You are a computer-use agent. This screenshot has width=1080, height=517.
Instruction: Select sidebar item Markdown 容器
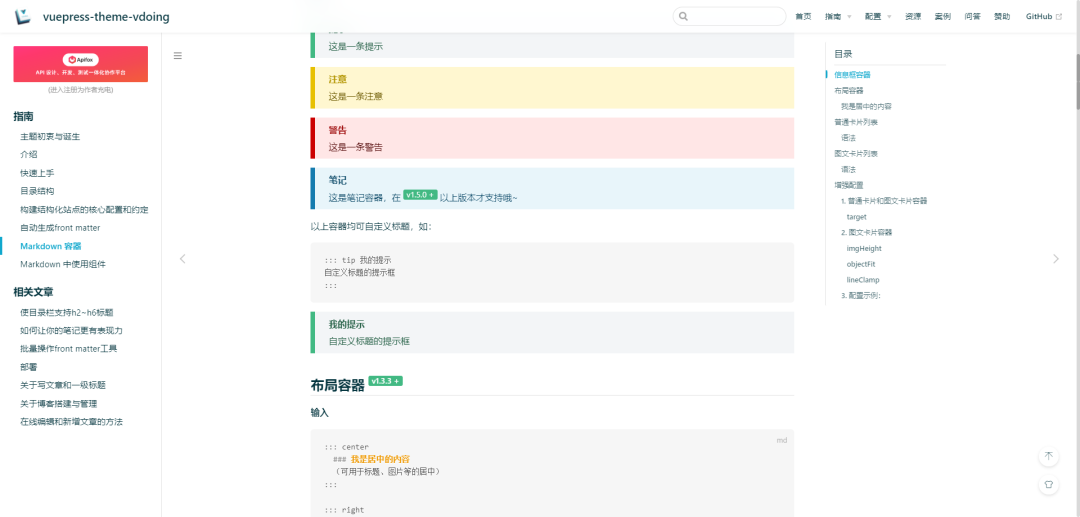tap(52, 246)
